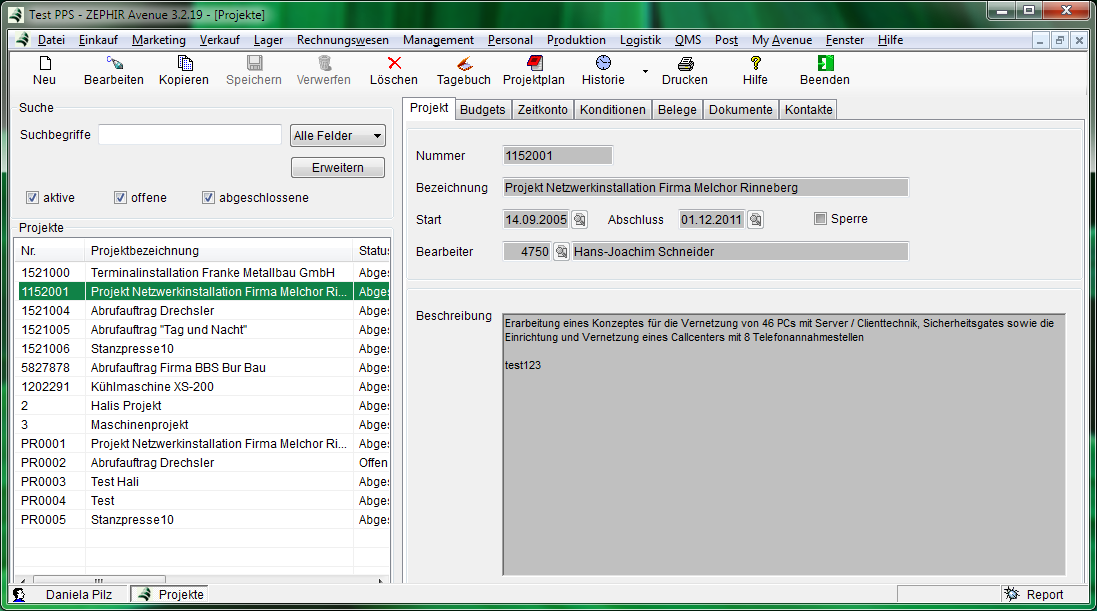Open the Bearbeiter lookup selector
This screenshot has height=611, width=1097.
561,252
